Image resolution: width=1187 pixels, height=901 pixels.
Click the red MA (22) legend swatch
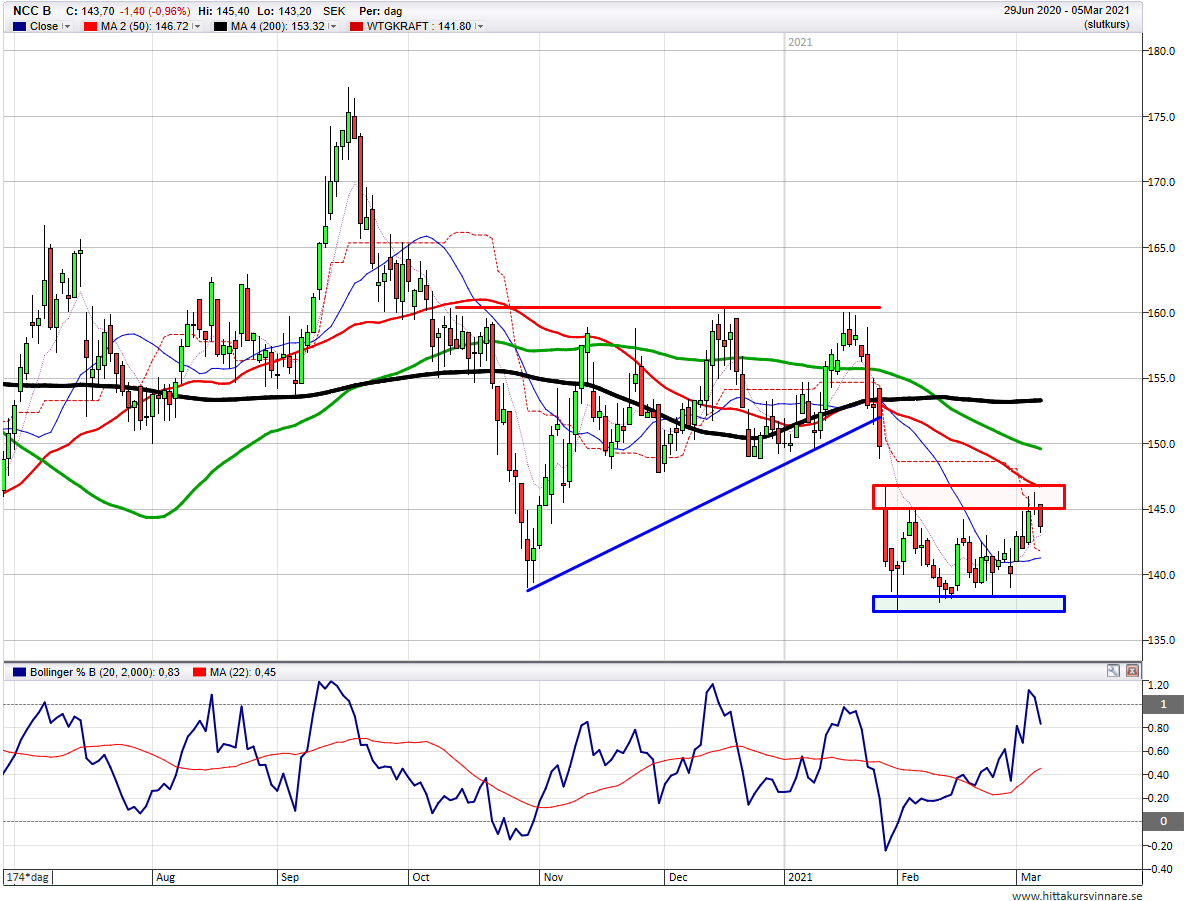click(199, 672)
